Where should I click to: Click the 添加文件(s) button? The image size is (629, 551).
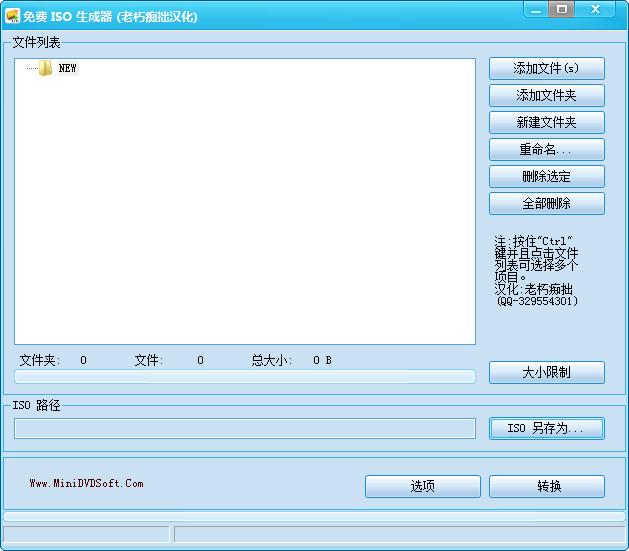click(546, 68)
